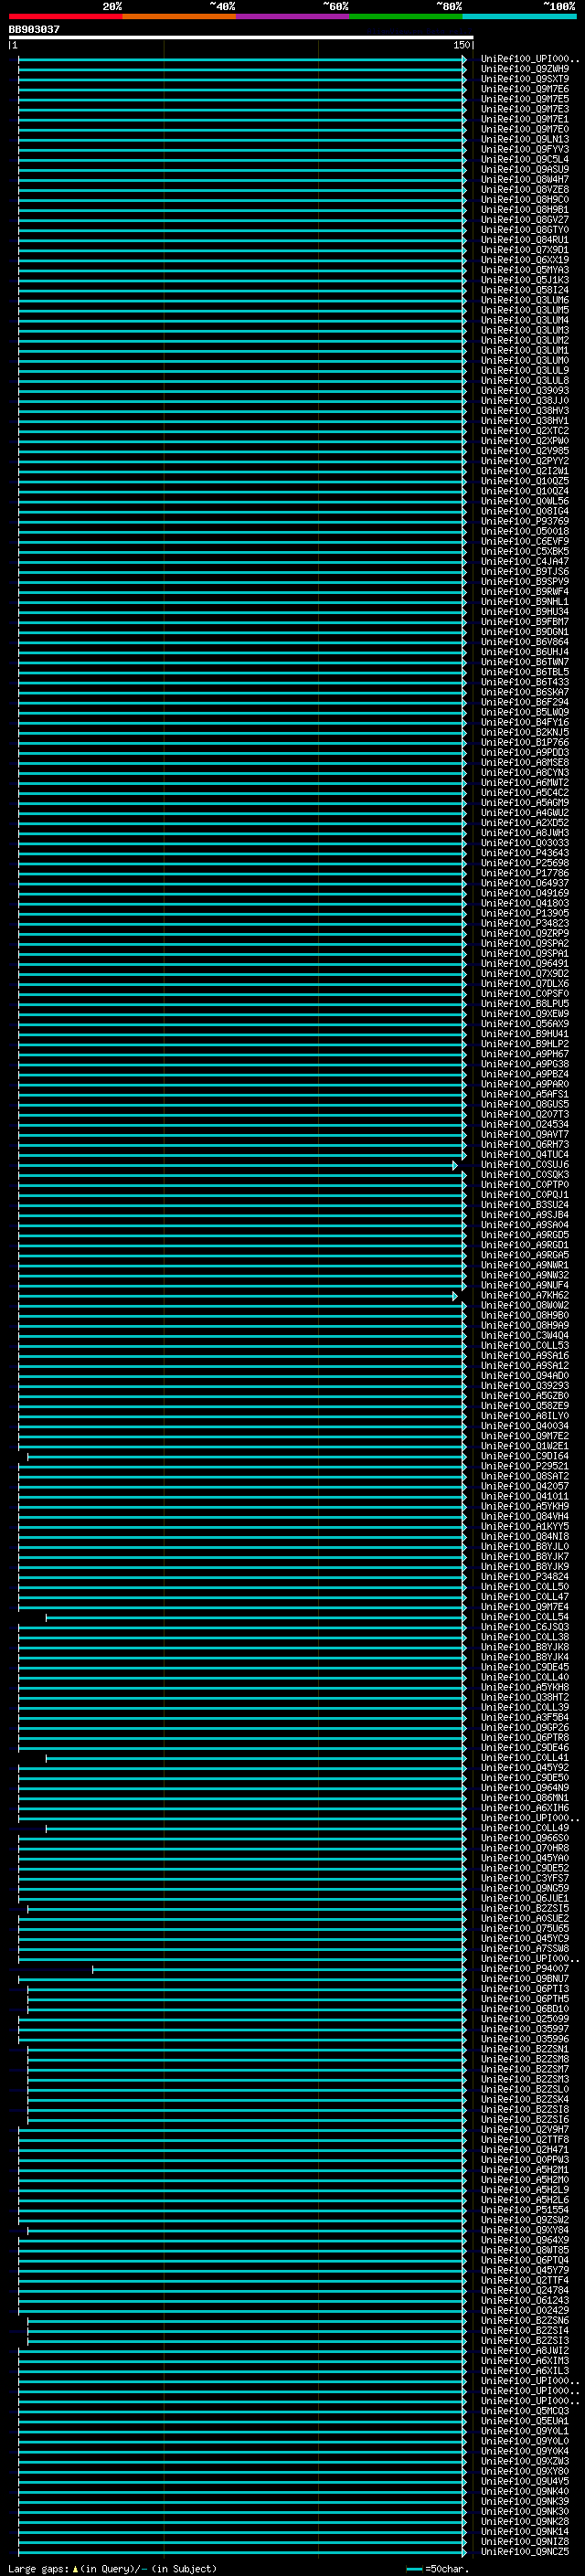Image resolution: width=585 pixels, height=2576 pixels.
Task: Select label UniRef100_A9RGD5
Action: [525, 1235]
